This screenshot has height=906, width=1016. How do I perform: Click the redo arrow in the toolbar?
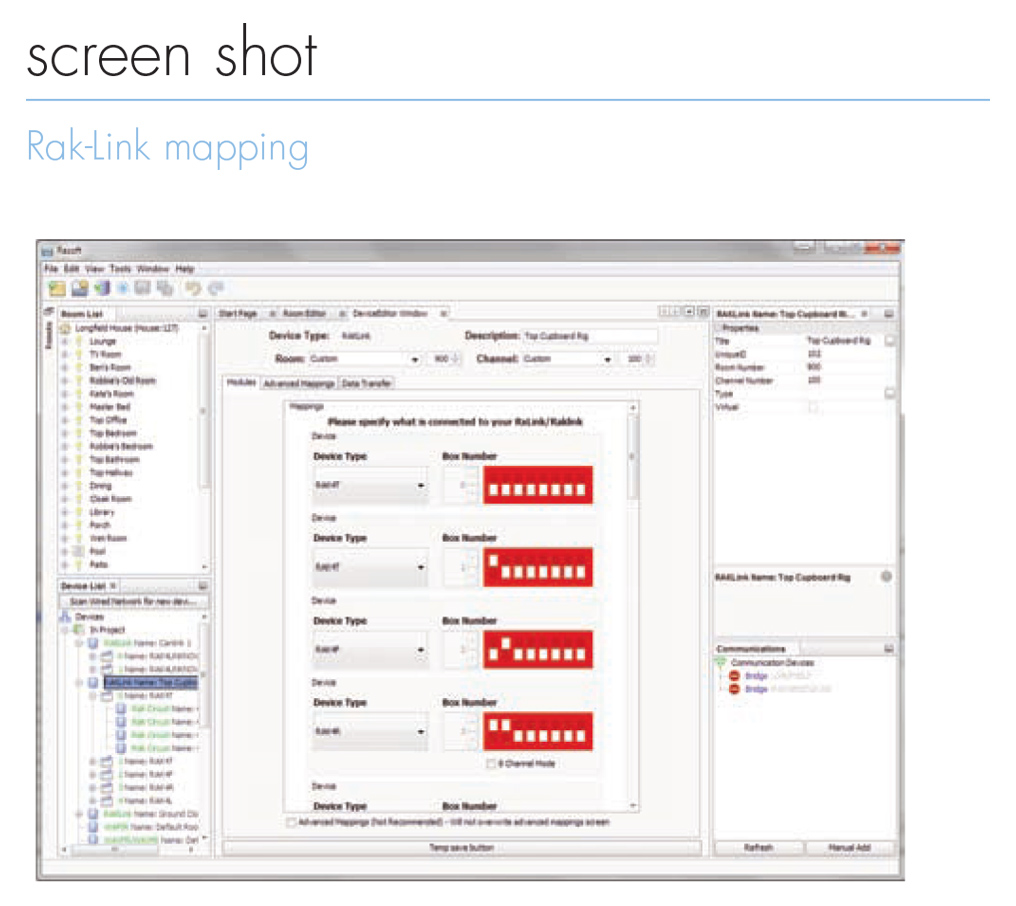[216, 288]
